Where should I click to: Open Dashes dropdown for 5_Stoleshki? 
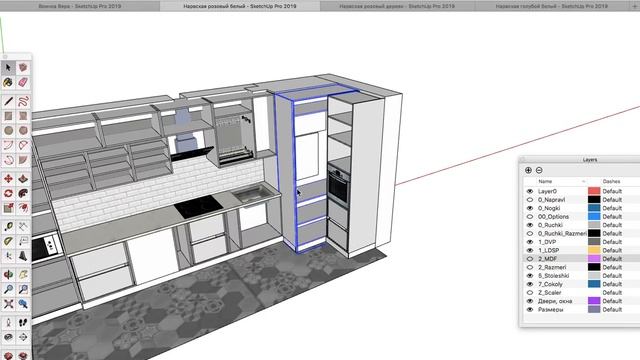click(x=612, y=276)
